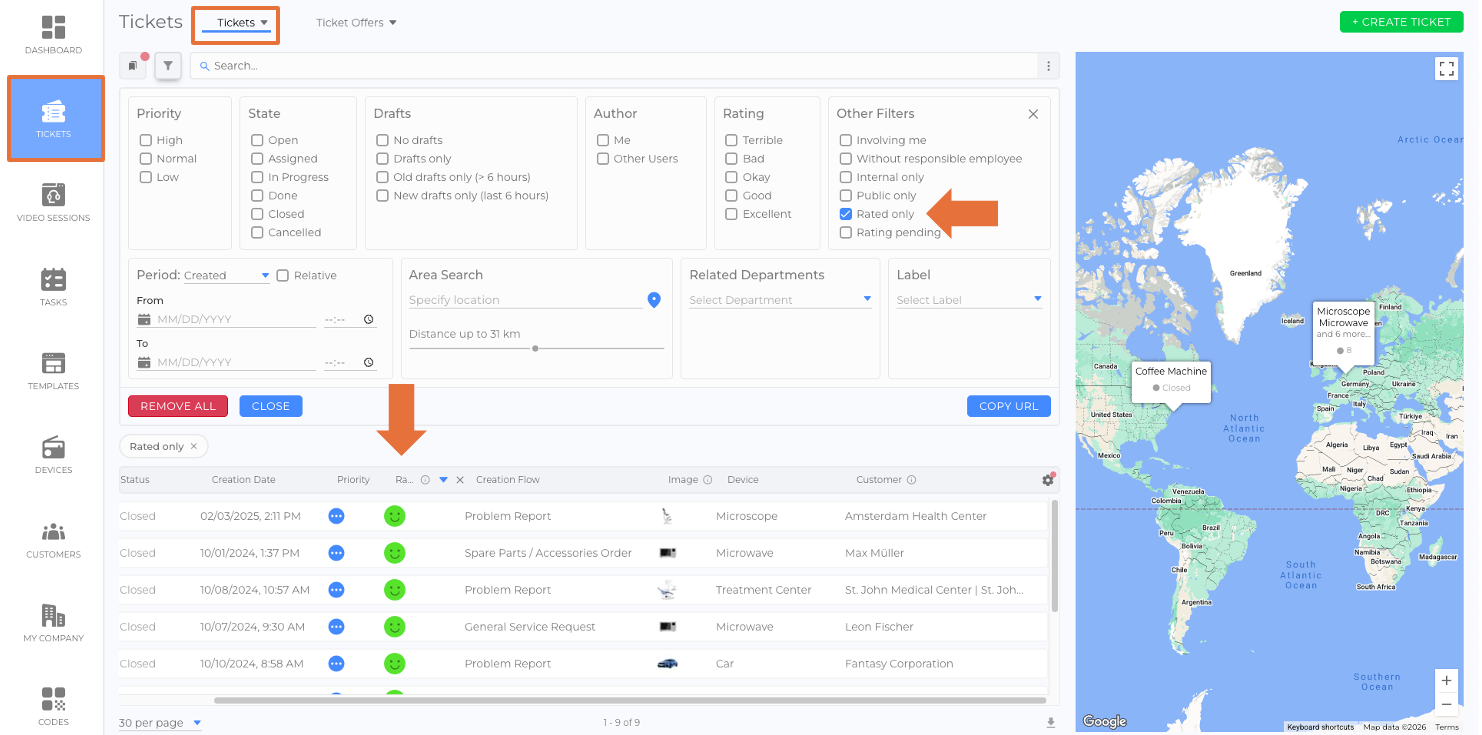Uncheck the Rated only filter
1482x735 pixels.
pyautogui.click(x=846, y=214)
